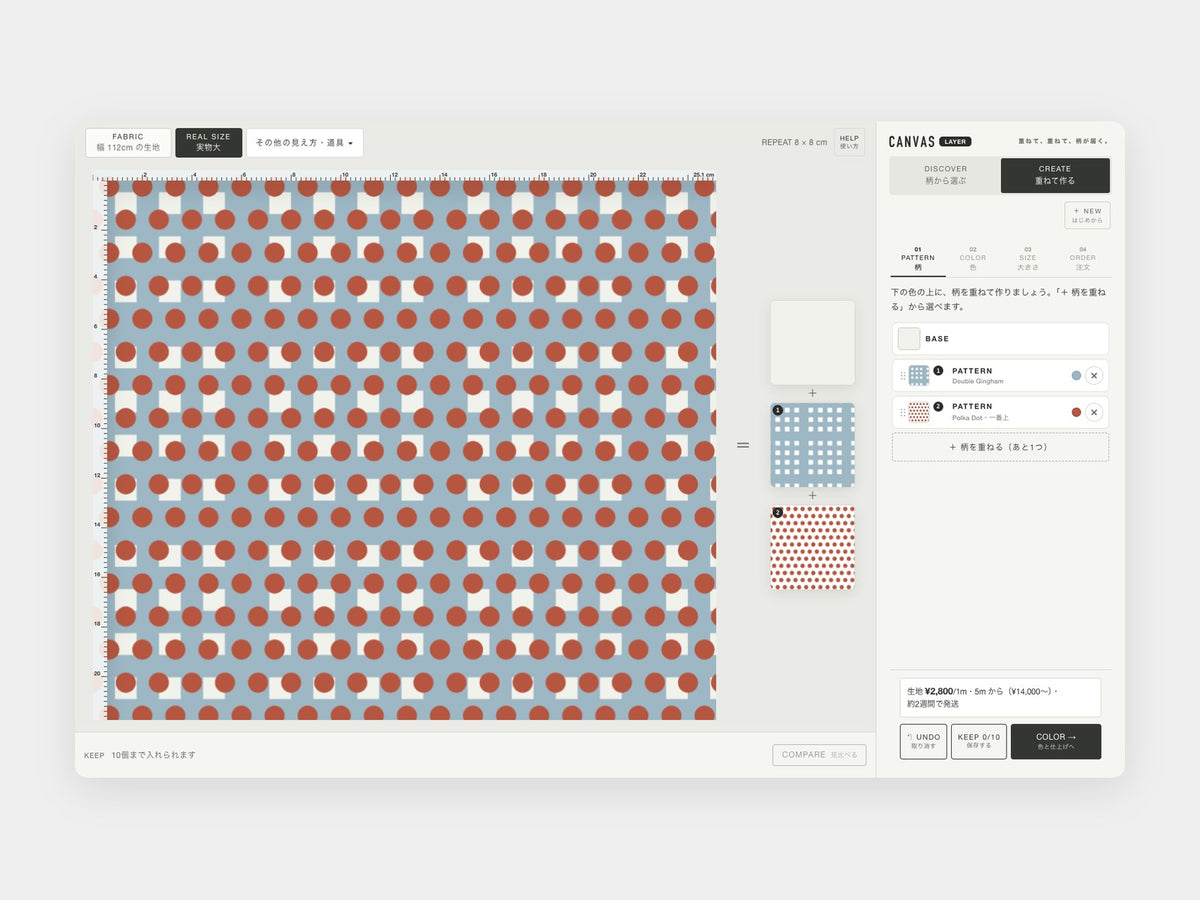Switch to DISCOVER mode
Viewport: 1200px width, 900px height.
(945, 175)
